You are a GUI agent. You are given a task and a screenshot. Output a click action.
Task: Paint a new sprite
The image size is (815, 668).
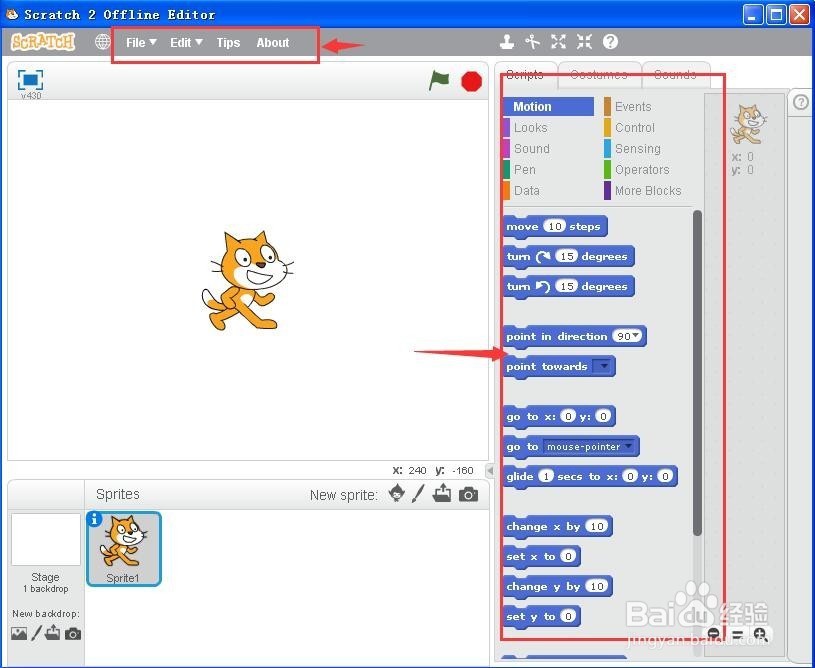418,493
